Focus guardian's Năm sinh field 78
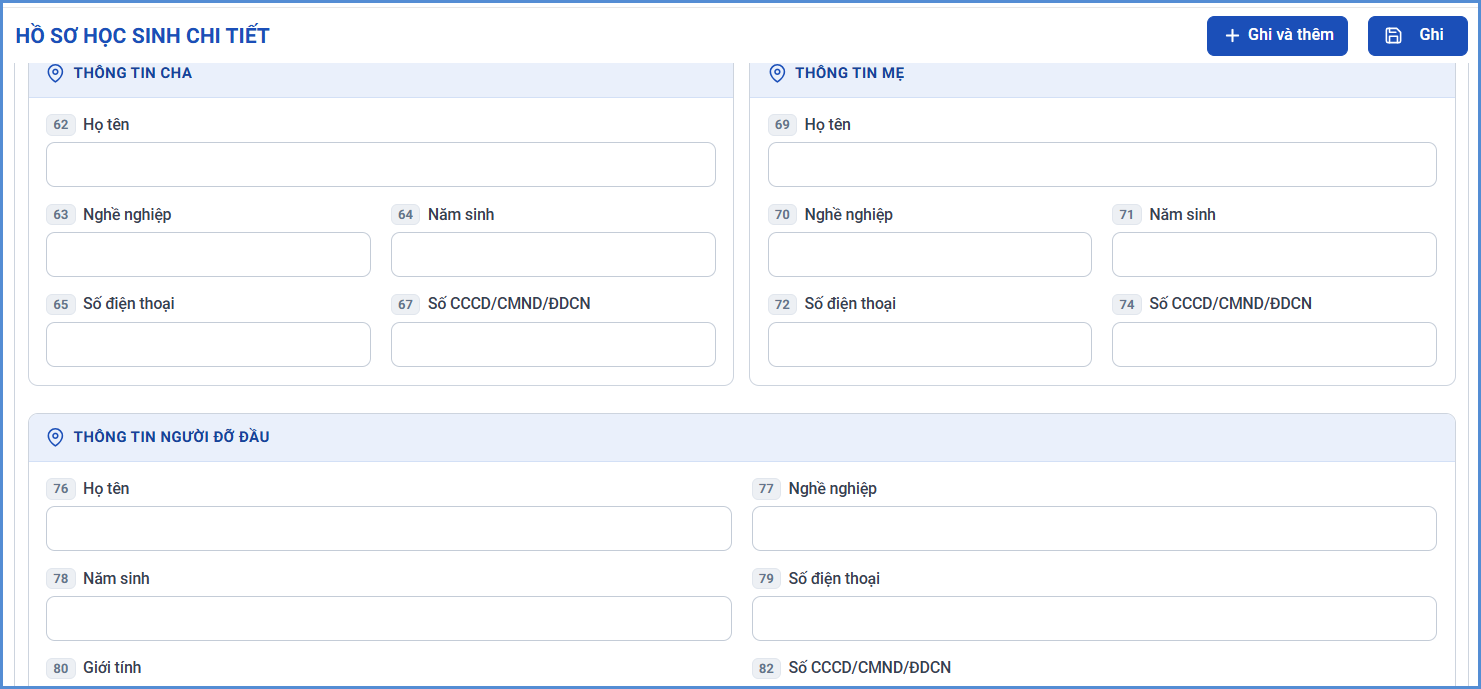 pos(389,618)
